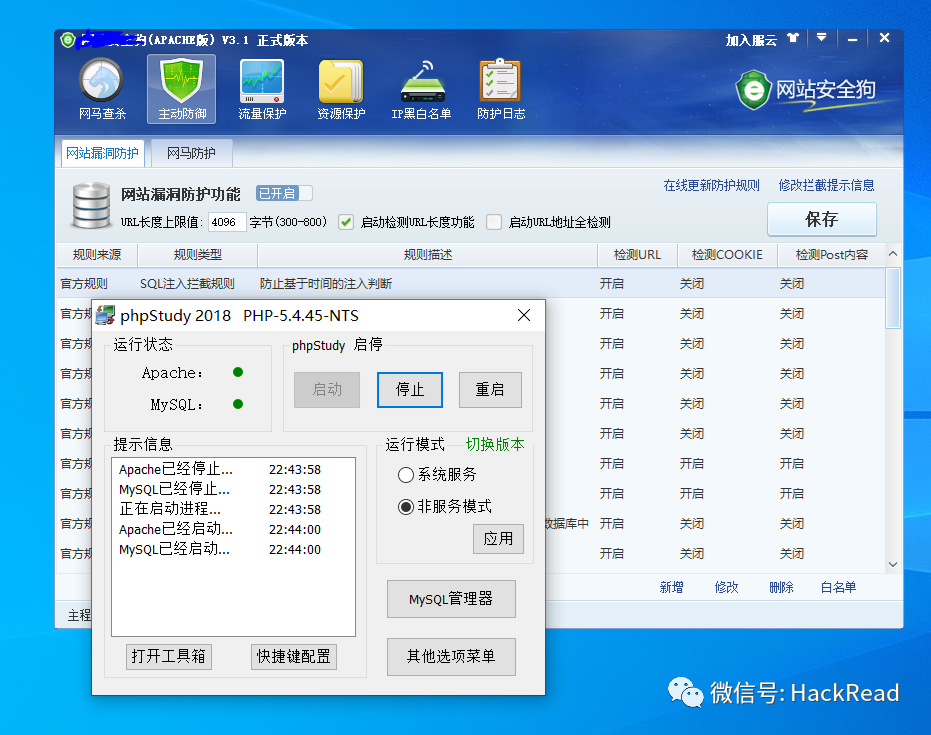Image resolution: width=931 pixels, height=735 pixels.
Task: Open the 资源保护 resource protection icon
Action: pos(341,89)
